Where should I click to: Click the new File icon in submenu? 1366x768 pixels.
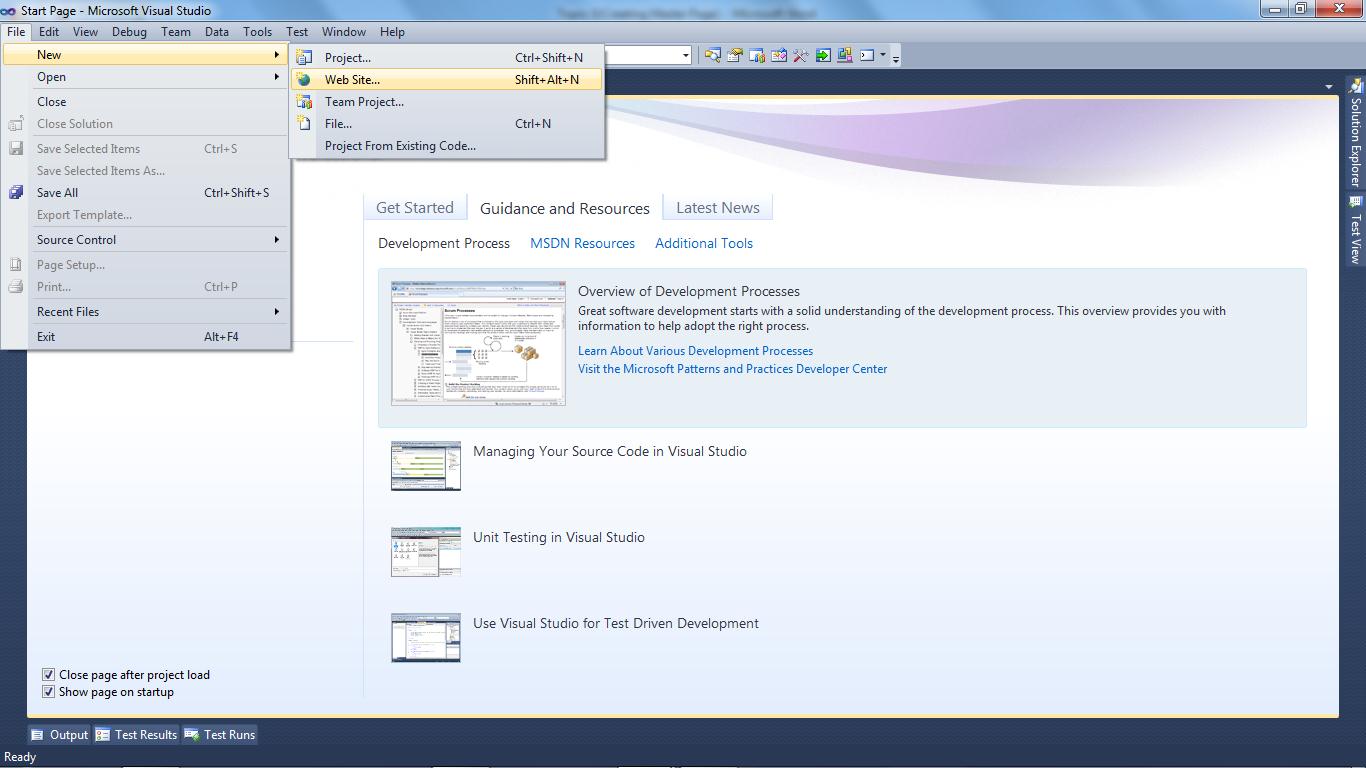[x=304, y=124]
